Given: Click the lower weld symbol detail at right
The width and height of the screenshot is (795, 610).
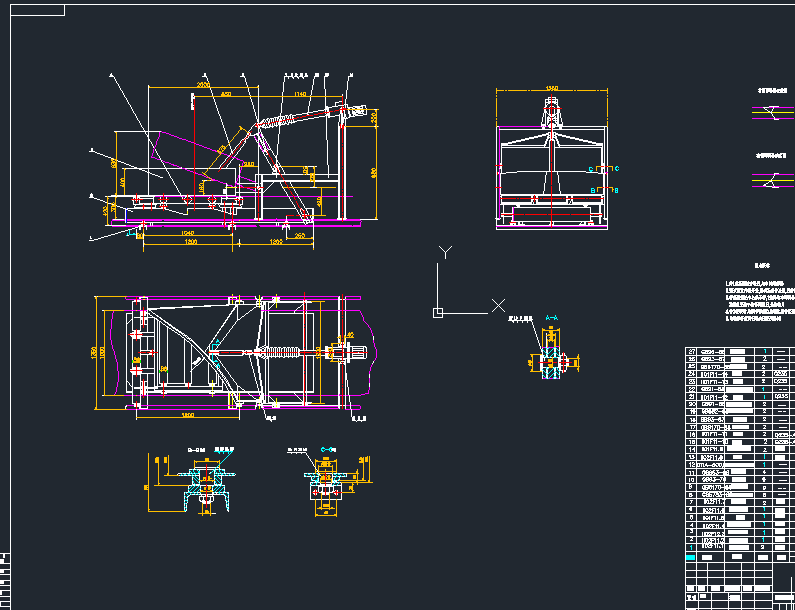Looking at the screenshot, I should pyautogui.click(x=774, y=180).
